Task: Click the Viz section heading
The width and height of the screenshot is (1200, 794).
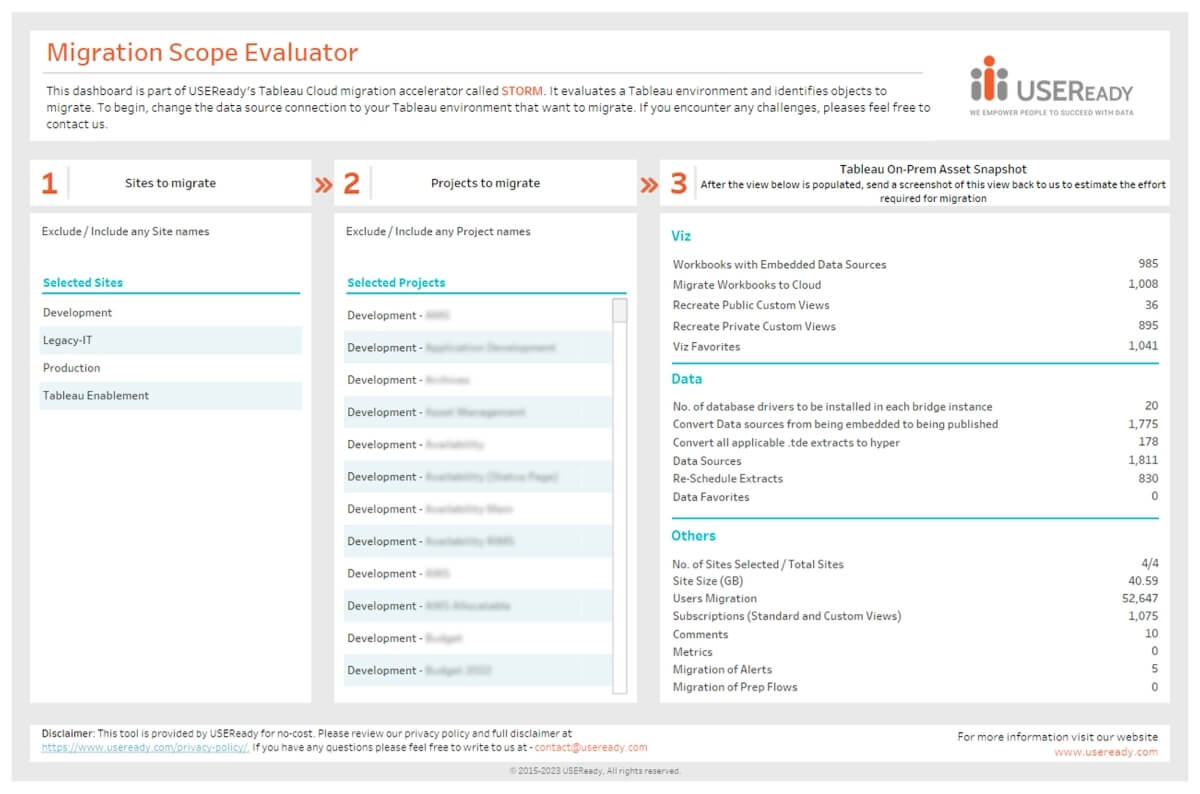Action: point(681,237)
